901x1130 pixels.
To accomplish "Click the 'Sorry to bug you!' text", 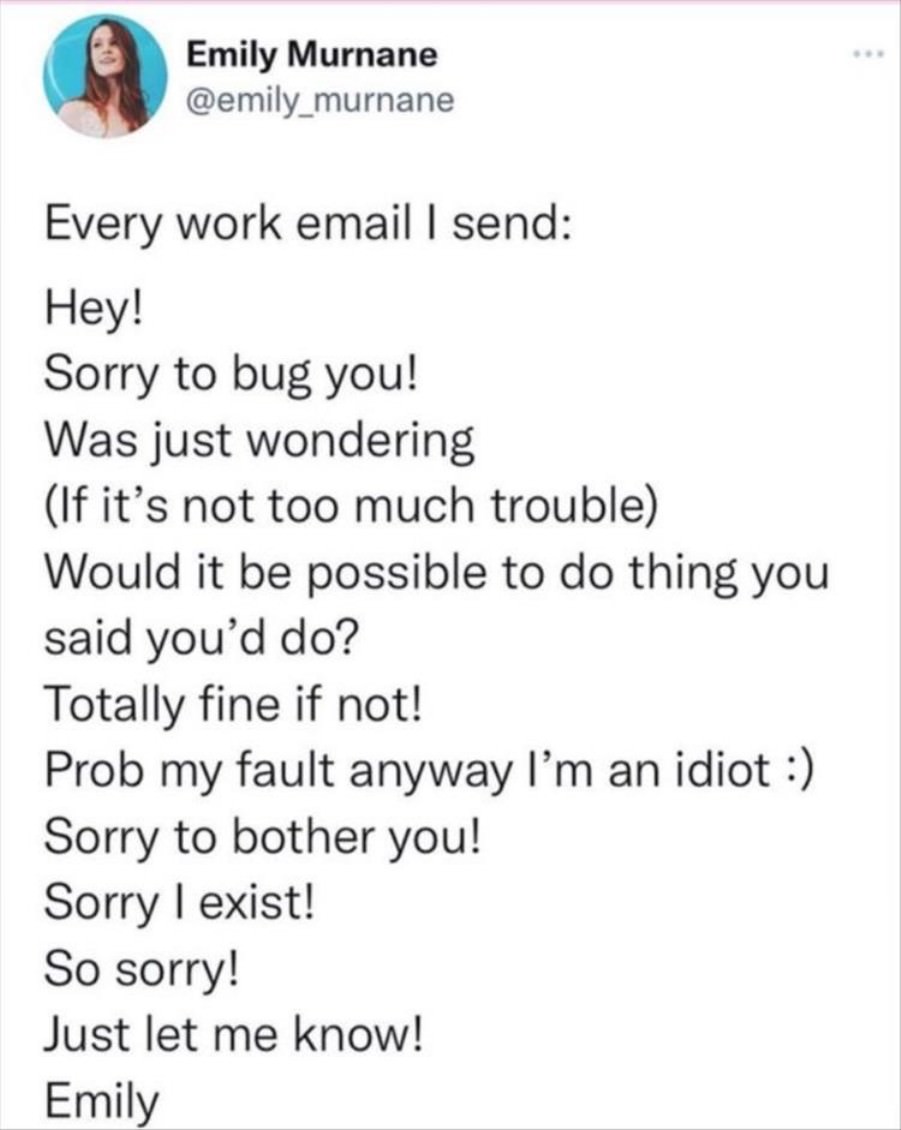I will coord(231,376).
